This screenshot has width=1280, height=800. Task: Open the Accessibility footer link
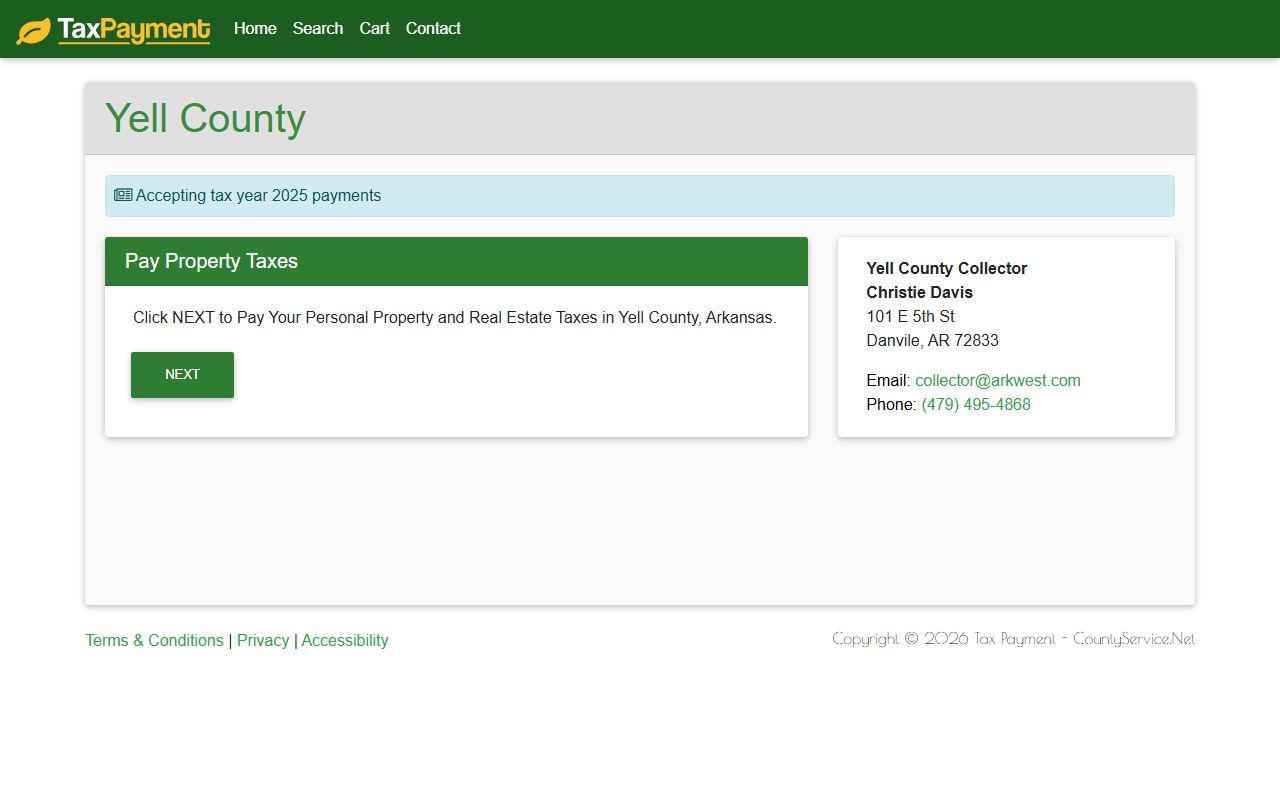pyautogui.click(x=345, y=640)
